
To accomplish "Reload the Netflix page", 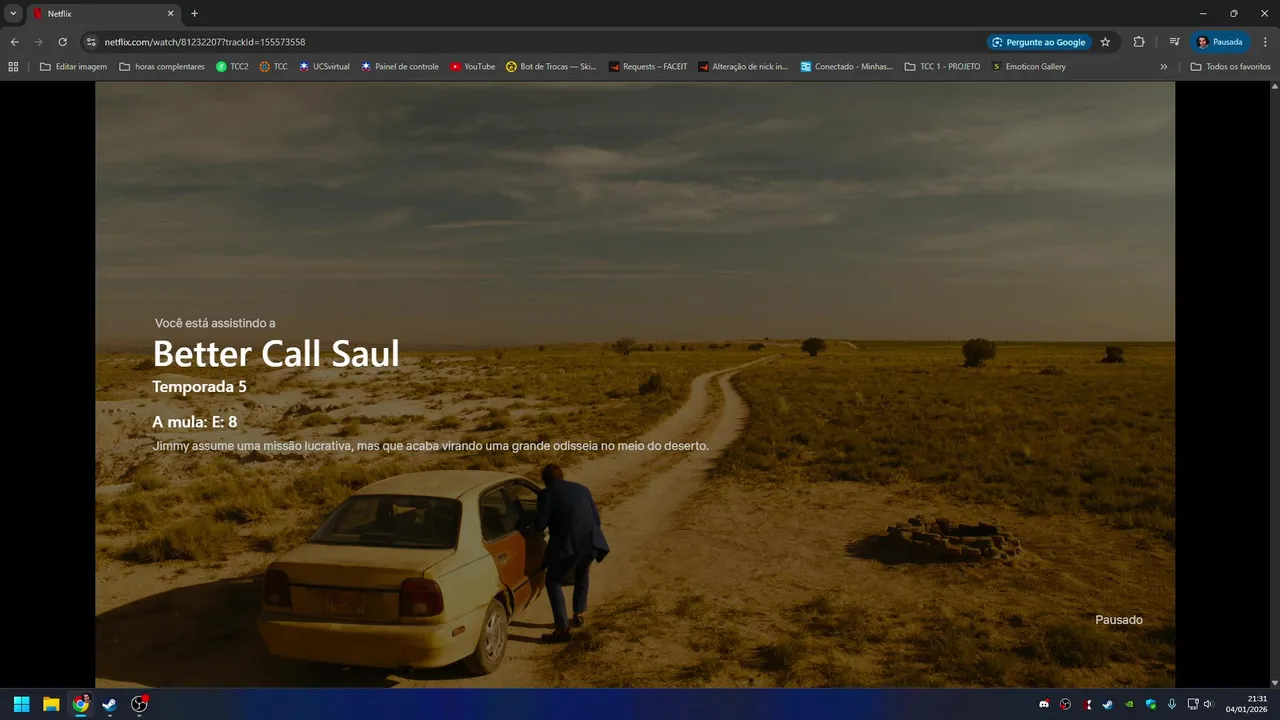I will click(63, 42).
